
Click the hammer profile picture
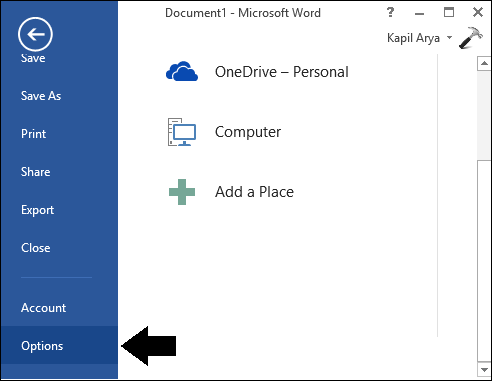click(471, 38)
